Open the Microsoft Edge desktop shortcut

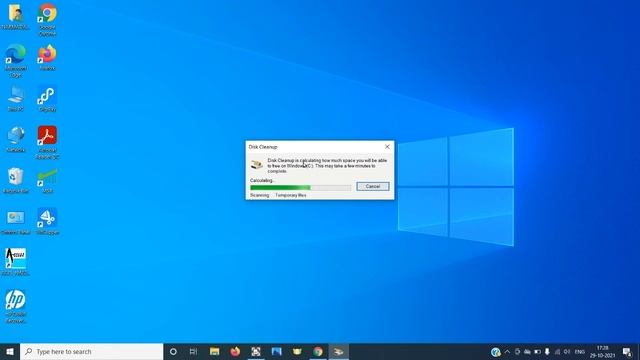click(x=16, y=60)
